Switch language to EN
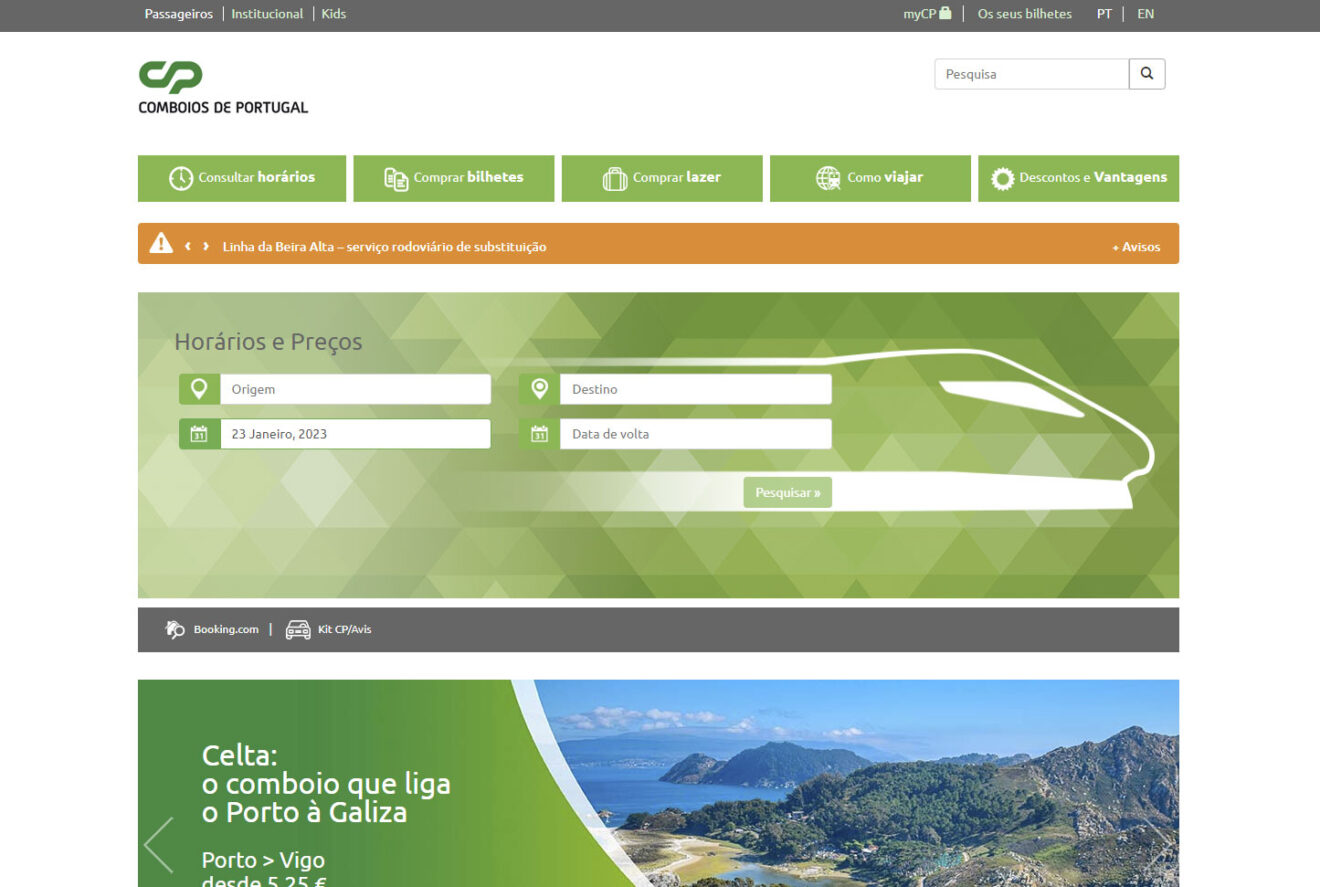The image size is (1320, 887). pos(1145,14)
